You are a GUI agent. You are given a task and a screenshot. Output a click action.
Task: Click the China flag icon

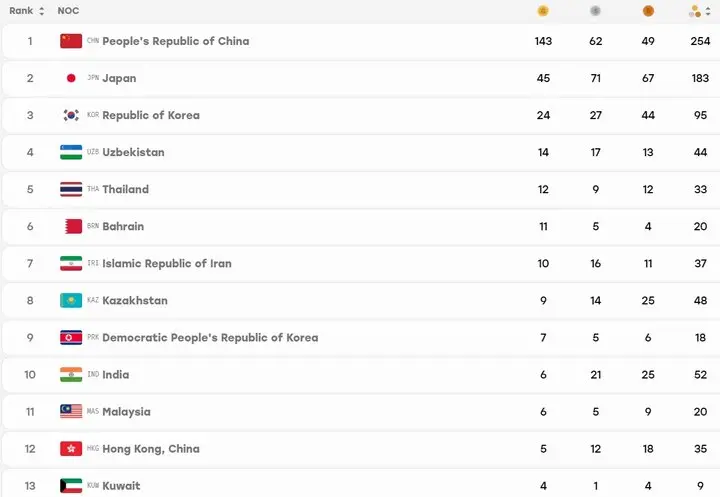(x=71, y=41)
